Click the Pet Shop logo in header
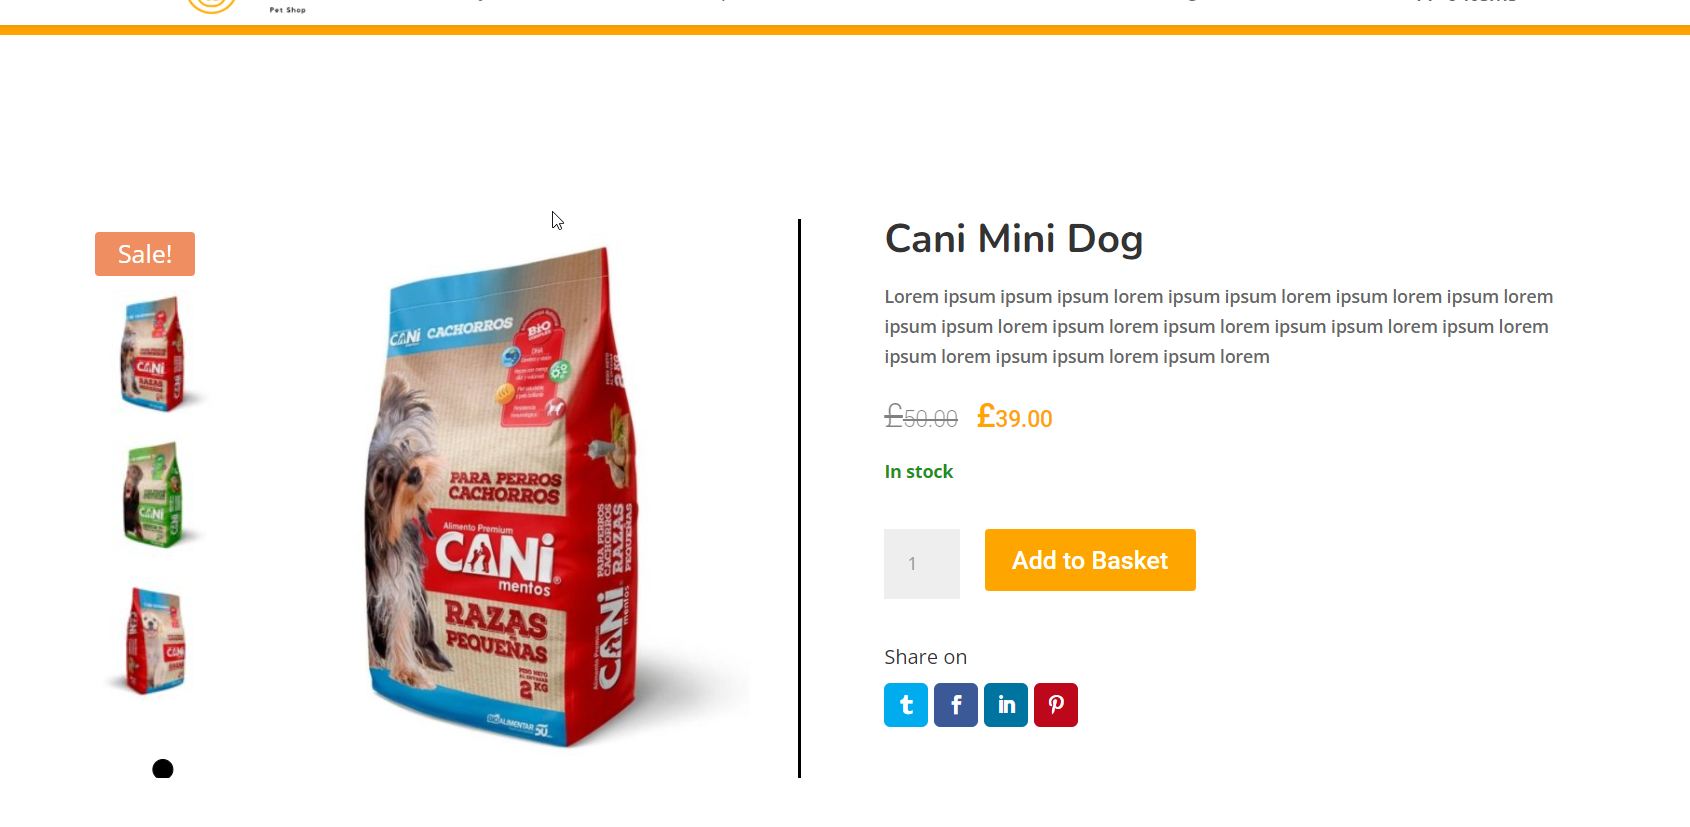Image resolution: width=1690 pixels, height=827 pixels. click(x=246, y=6)
